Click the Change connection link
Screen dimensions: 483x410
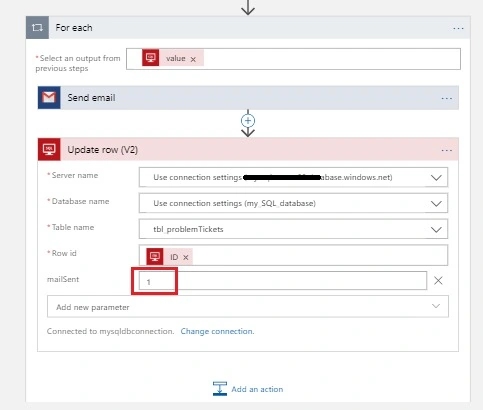click(x=217, y=331)
